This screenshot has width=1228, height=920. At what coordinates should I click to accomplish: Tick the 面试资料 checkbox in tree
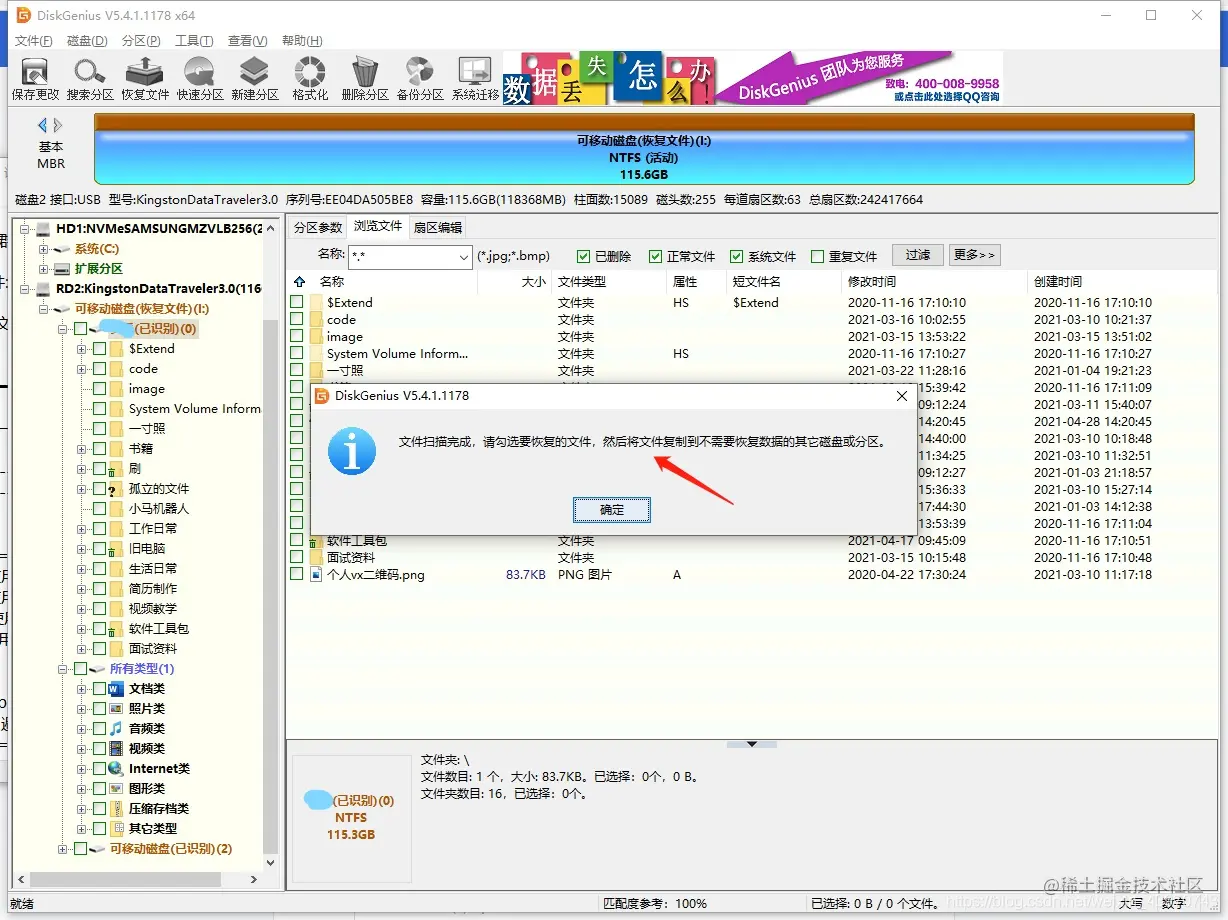click(x=100, y=649)
